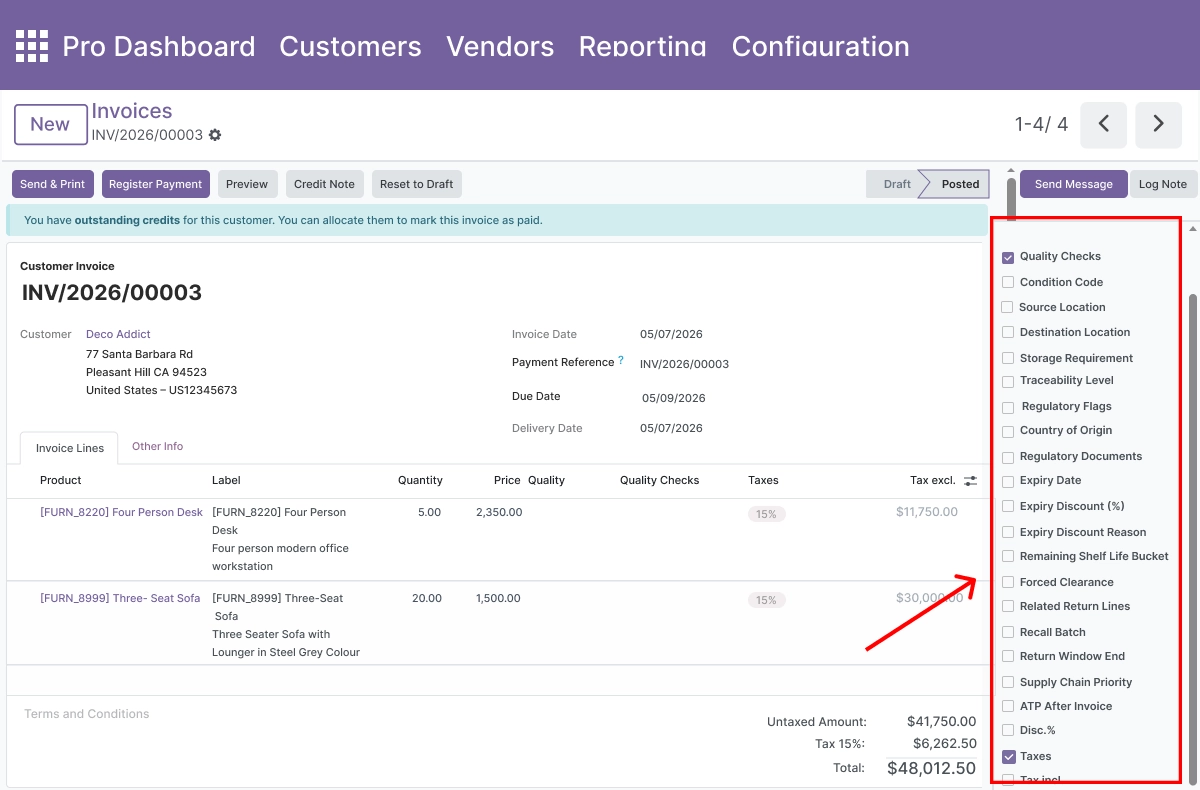The image size is (1200, 790).
Task: Click Reset to Draft button
Action: (x=417, y=184)
